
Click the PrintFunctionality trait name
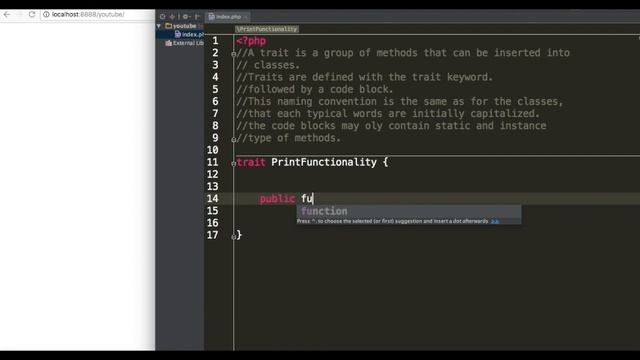click(324, 162)
